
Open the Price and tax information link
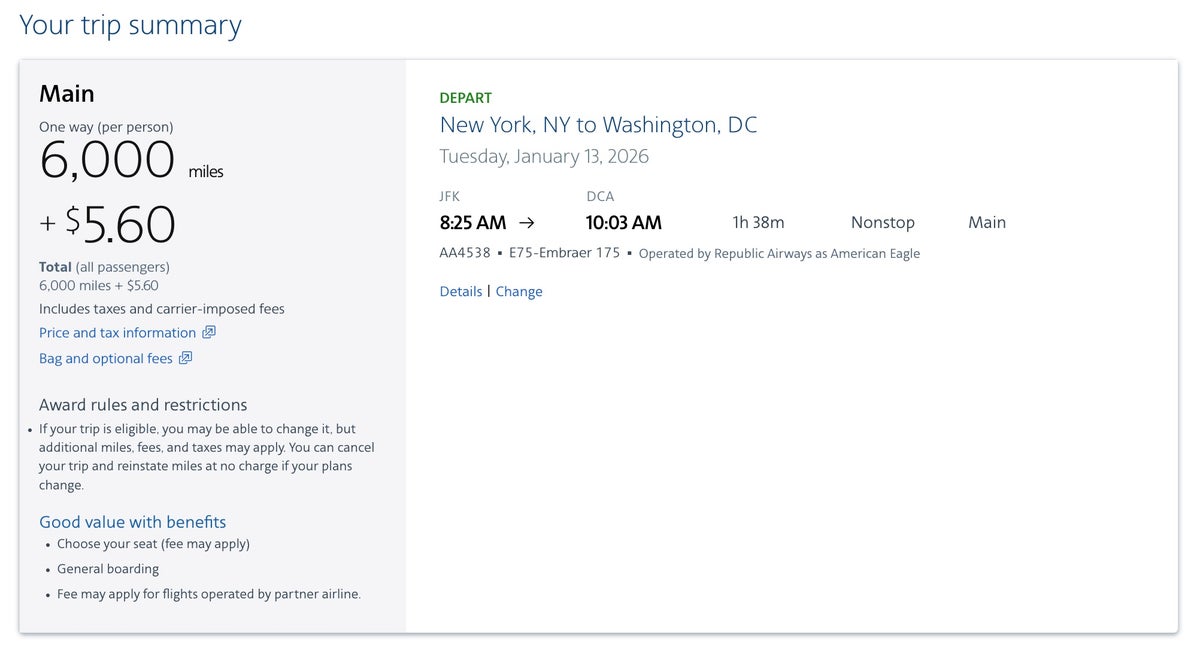click(x=117, y=333)
